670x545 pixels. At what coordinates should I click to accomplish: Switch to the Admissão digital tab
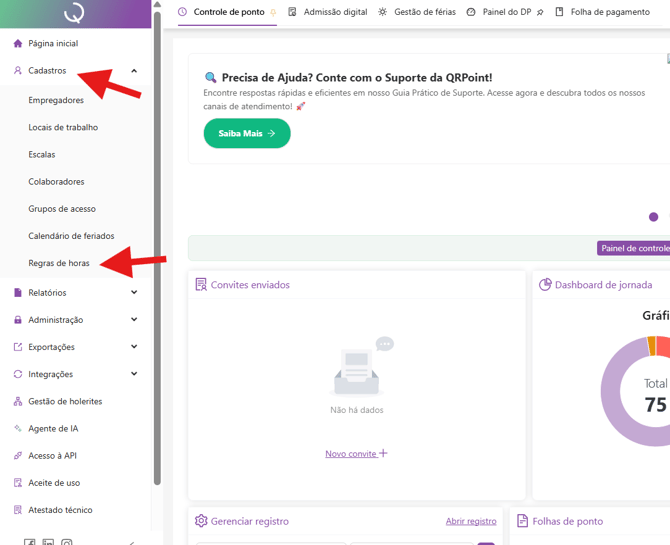point(327,12)
